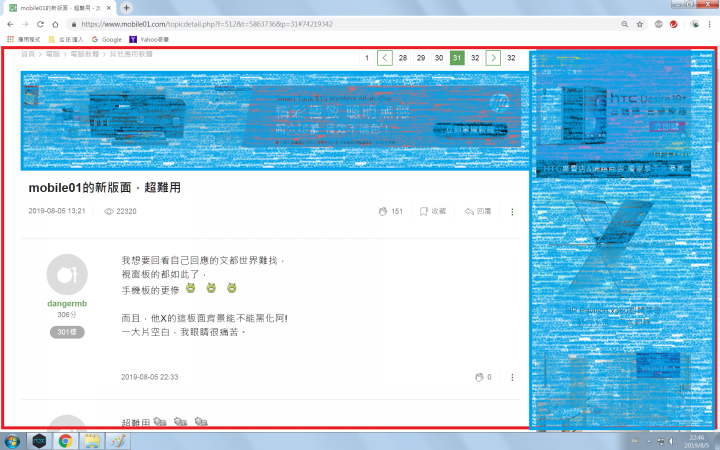
Task: Go to the previous page with left chevron
Action: coord(385,58)
